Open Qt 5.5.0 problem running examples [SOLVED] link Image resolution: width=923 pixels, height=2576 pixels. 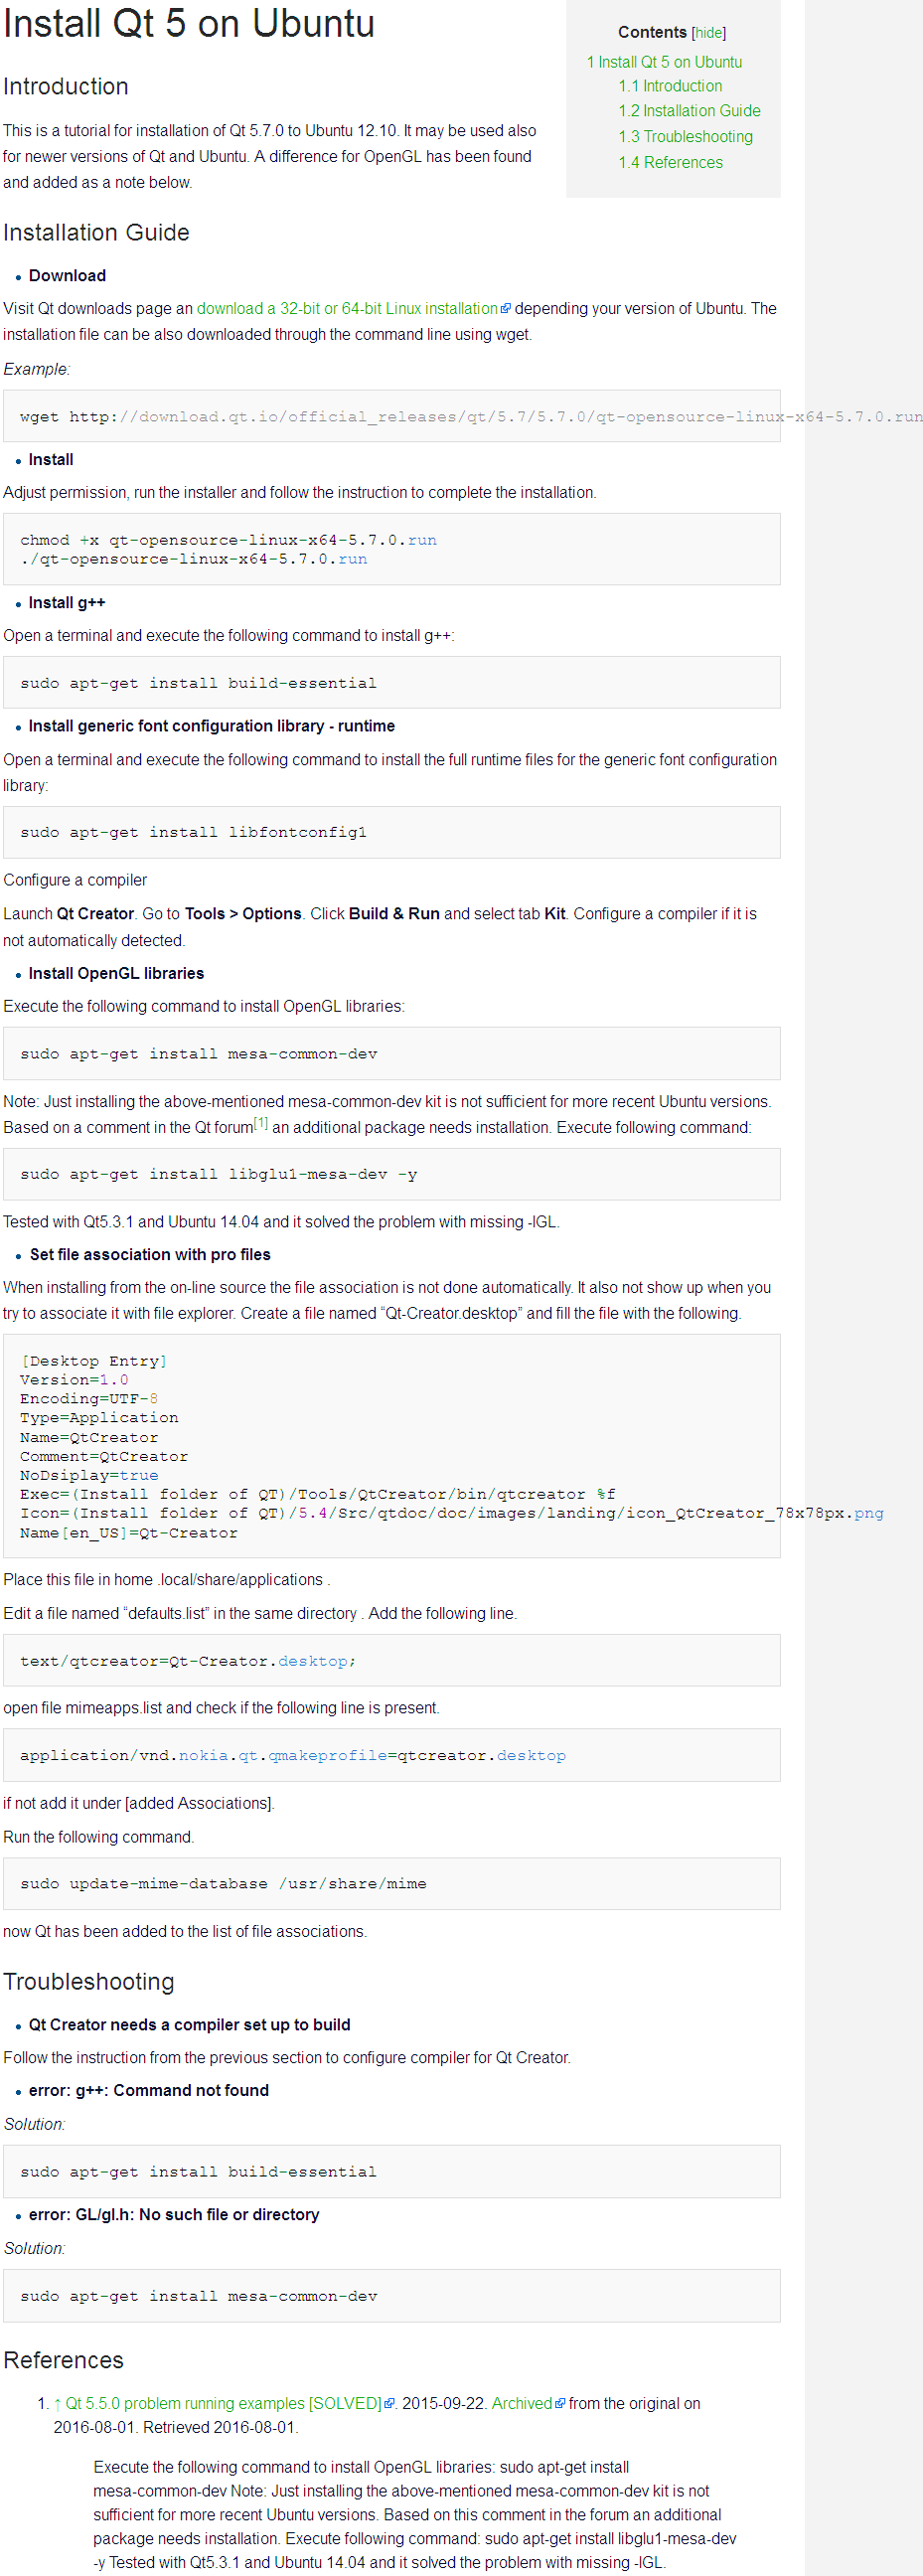[x=224, y=2403]
